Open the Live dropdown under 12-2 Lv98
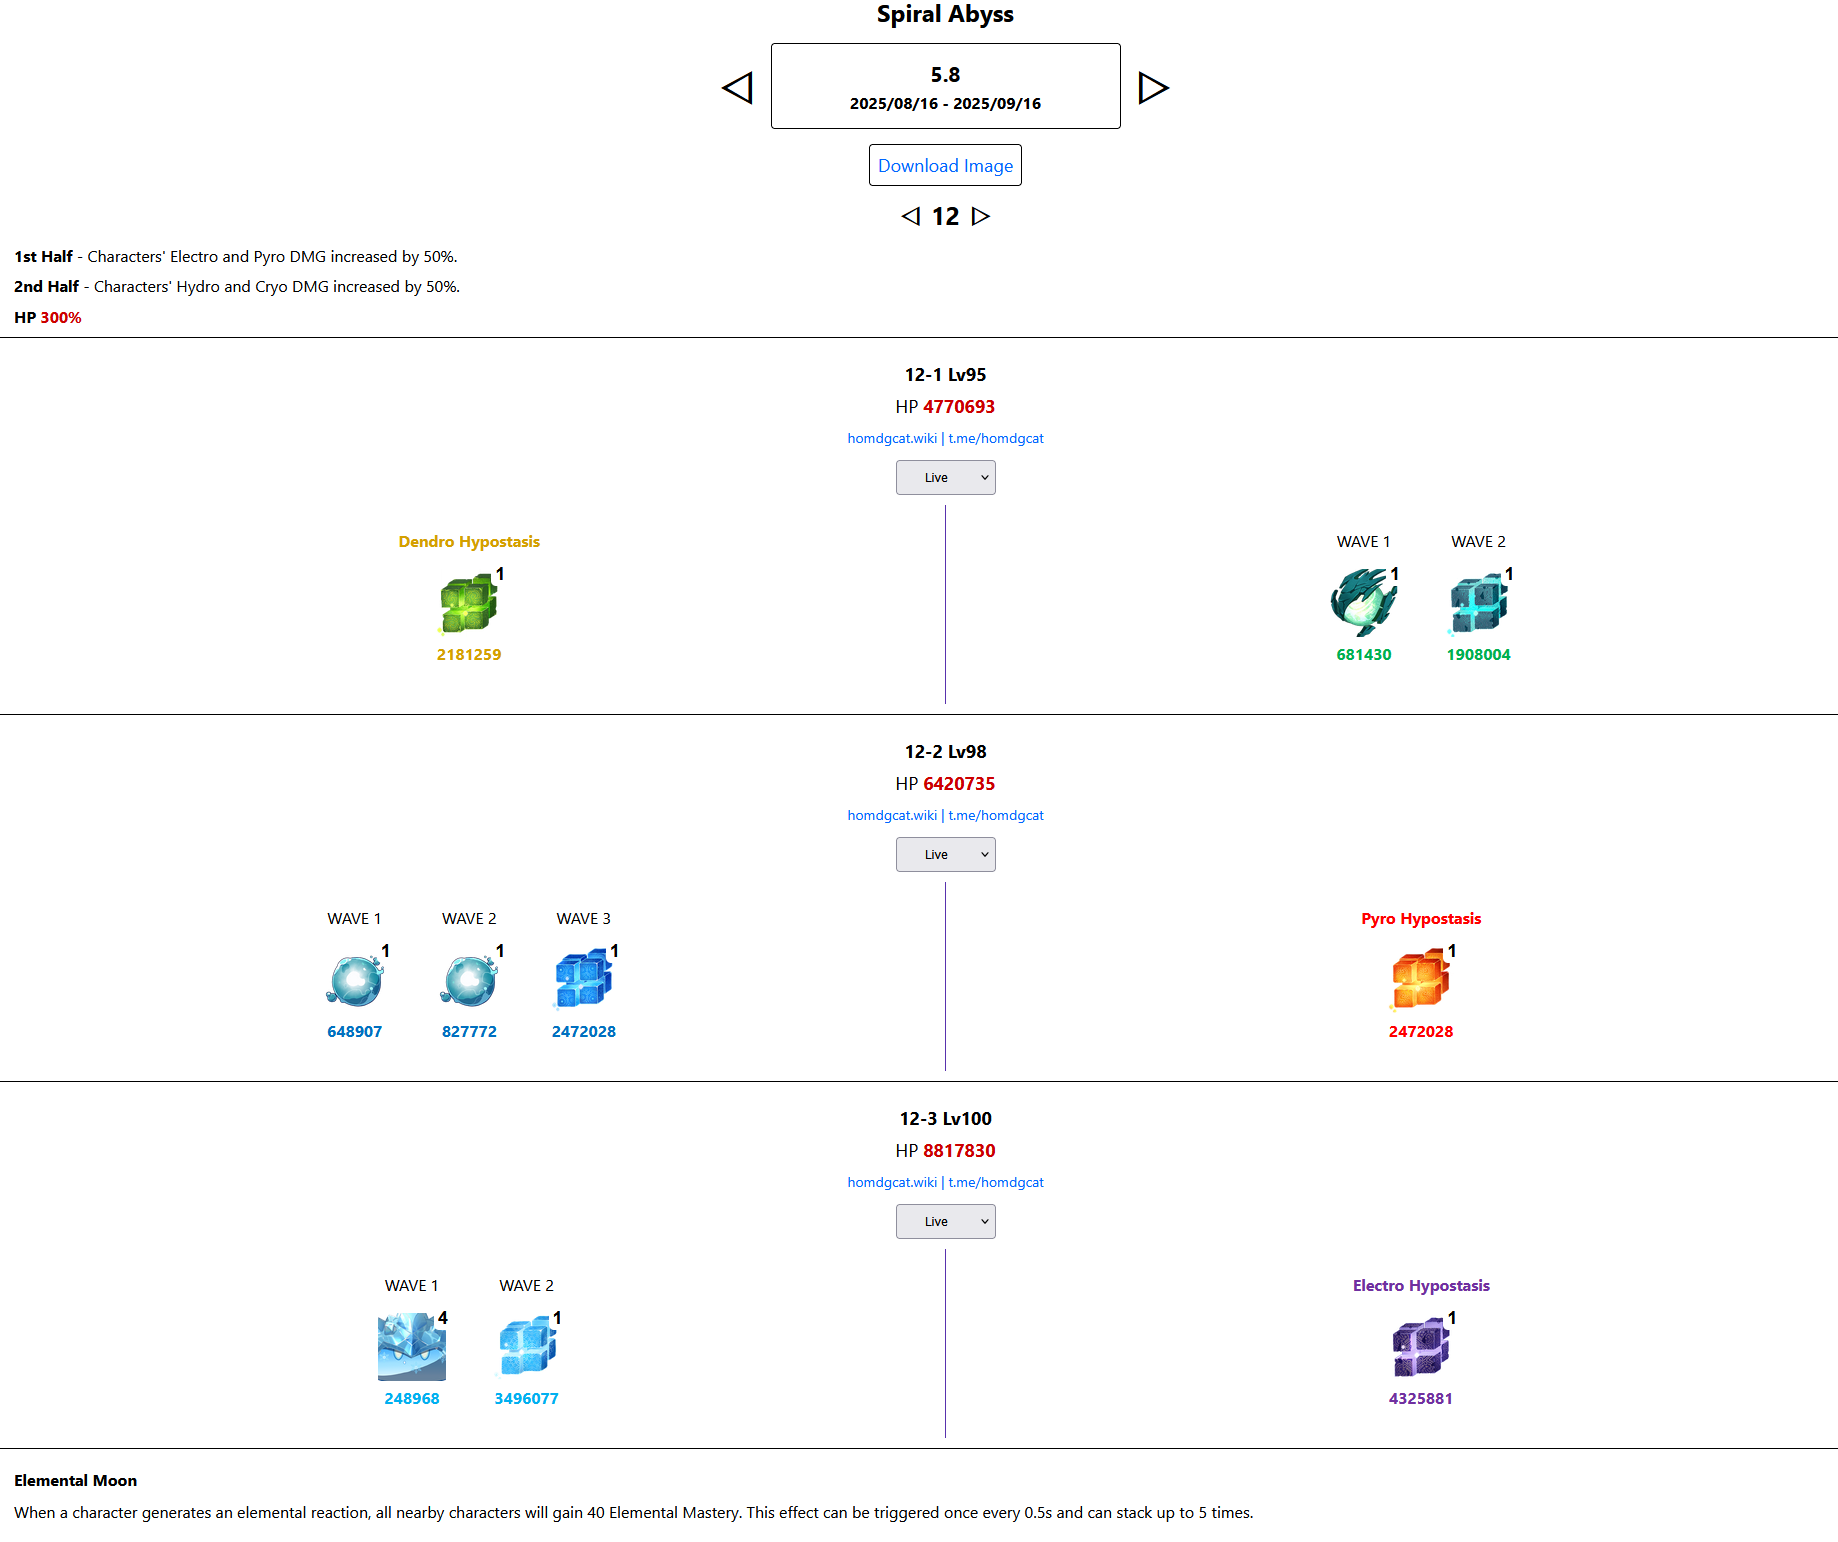1838x1542 pixels. (x=945, y=854)
